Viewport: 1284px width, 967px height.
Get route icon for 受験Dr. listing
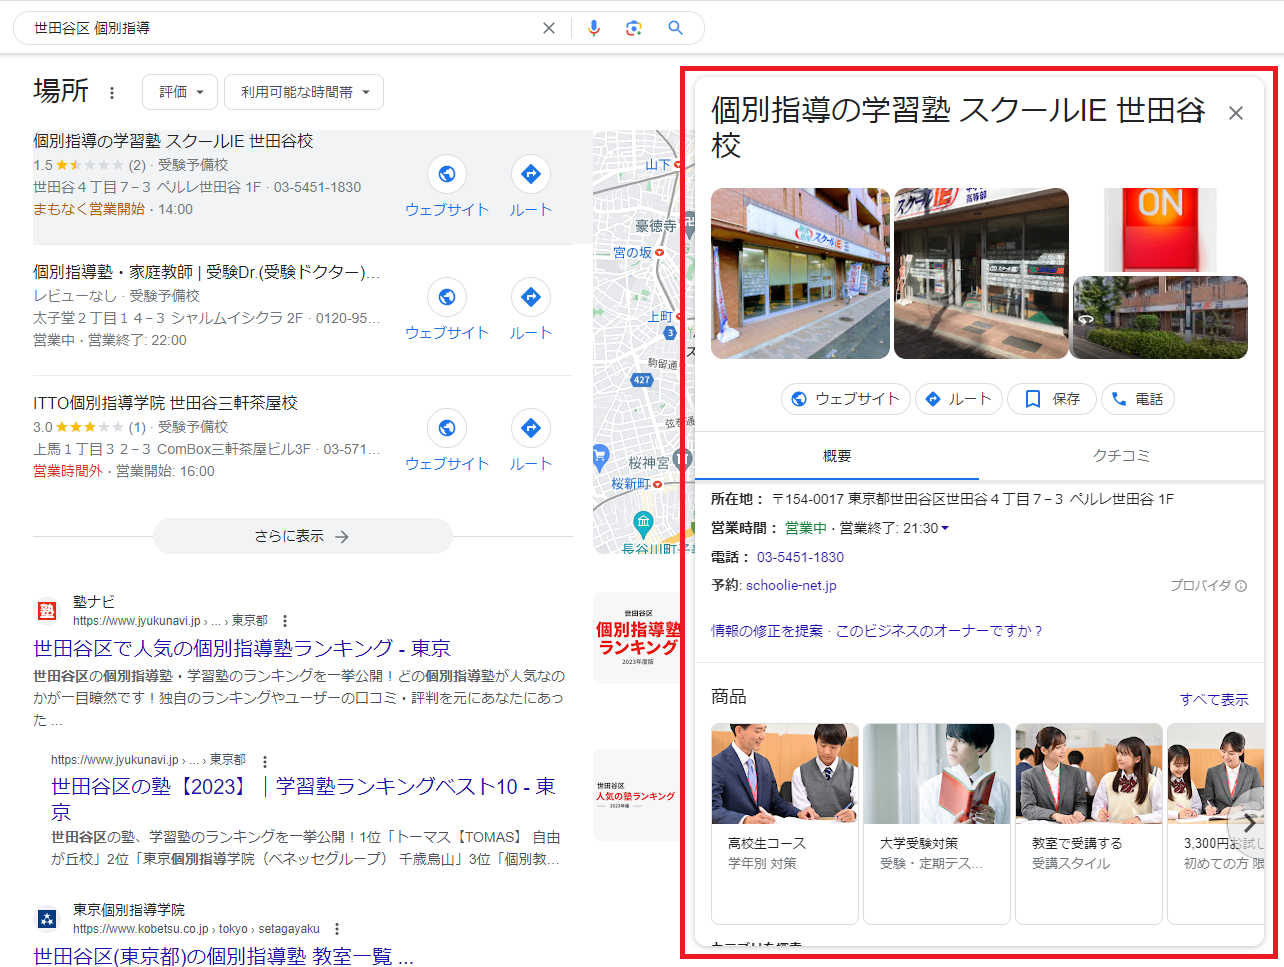coord(531,297)
